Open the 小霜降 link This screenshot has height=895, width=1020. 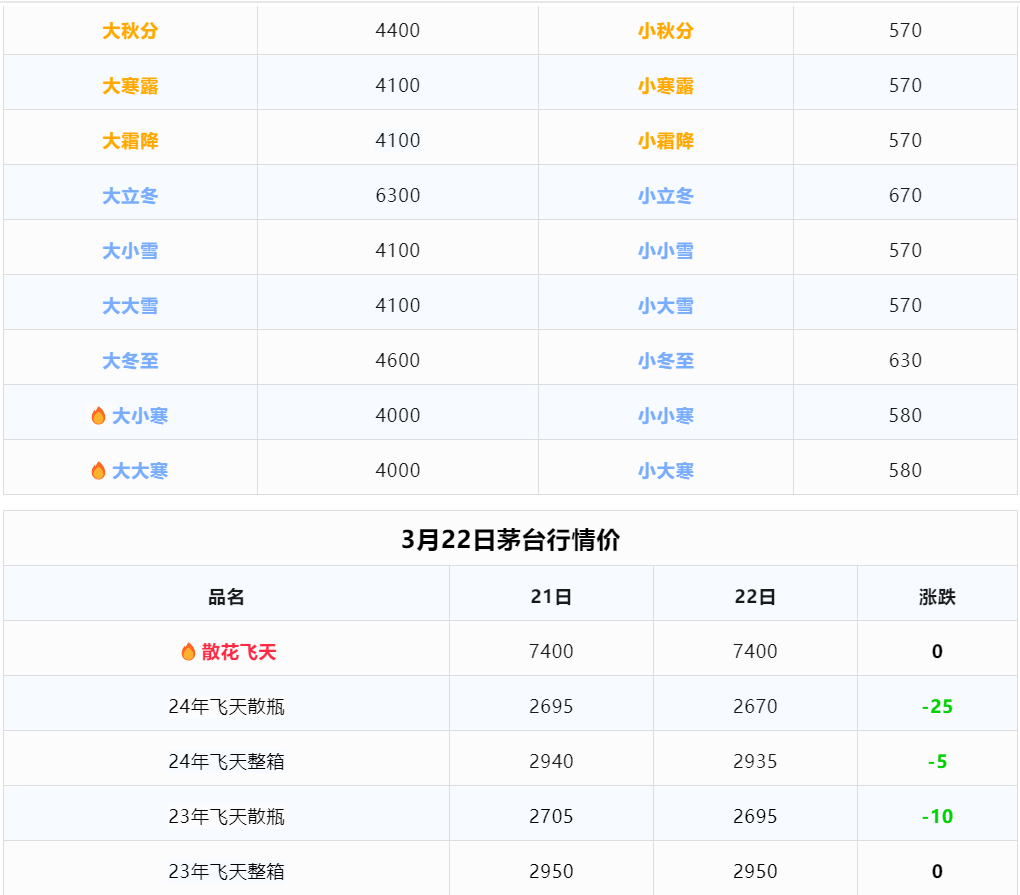[x=665, y=140]
